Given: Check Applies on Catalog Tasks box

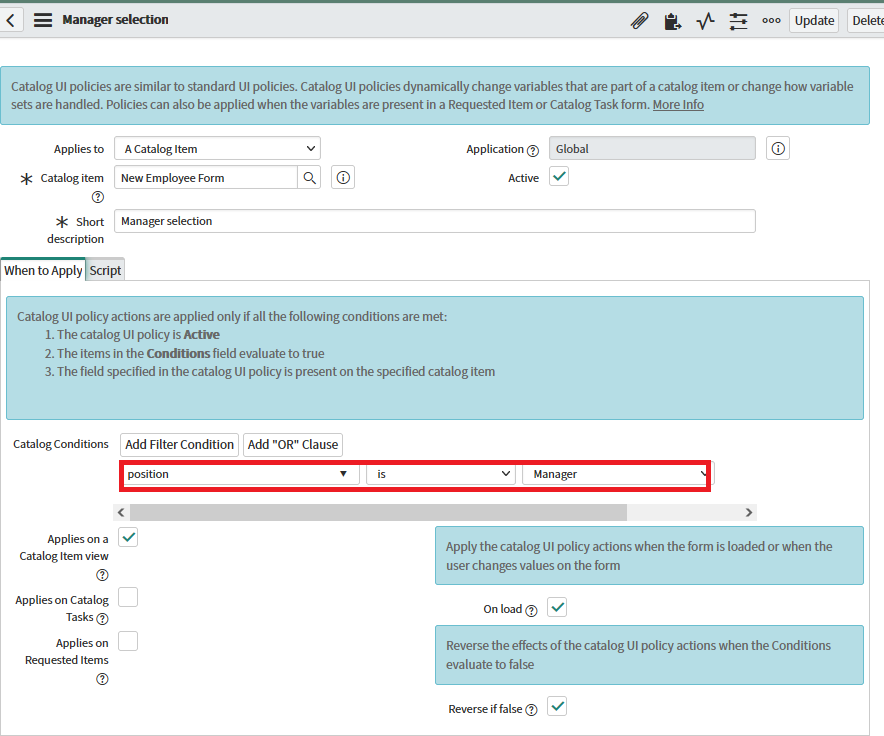Looking at the screenshot, I should [128, 597].
